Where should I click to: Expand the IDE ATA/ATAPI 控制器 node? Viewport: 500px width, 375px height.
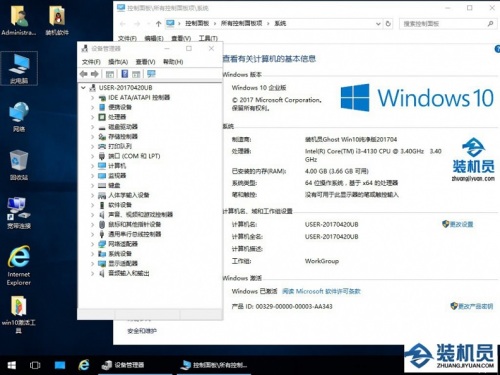point(93,98)
